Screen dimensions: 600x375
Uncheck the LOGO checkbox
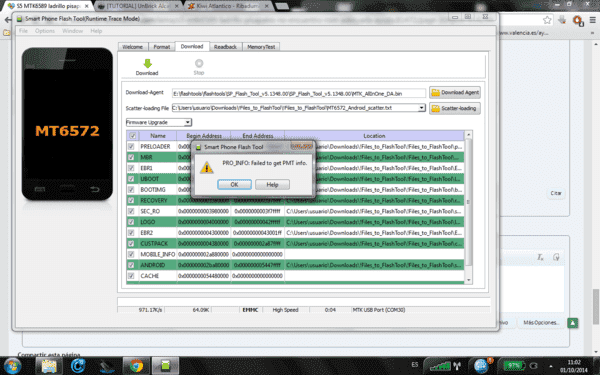131,222
